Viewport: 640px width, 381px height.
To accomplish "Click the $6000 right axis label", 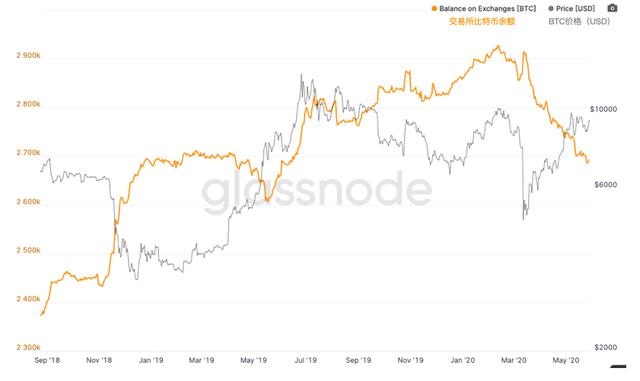I will (x=606, y=185).
